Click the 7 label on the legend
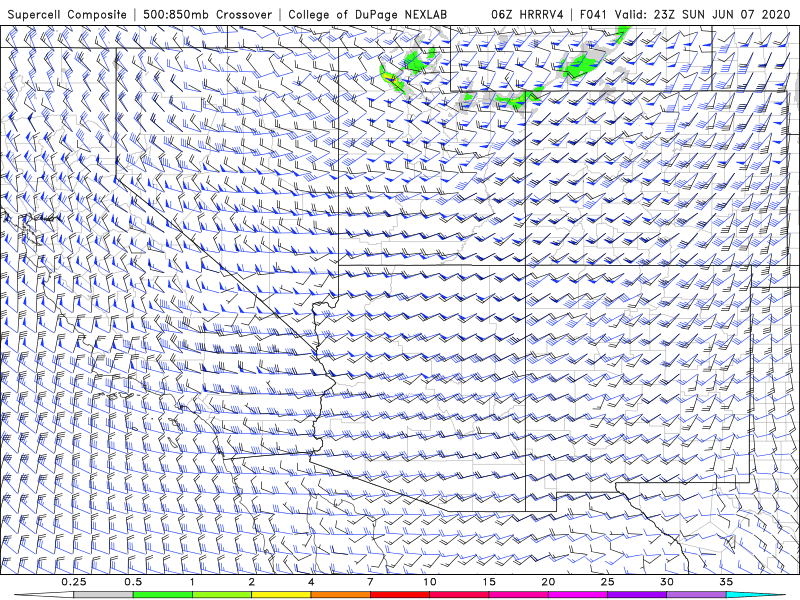 370,582
